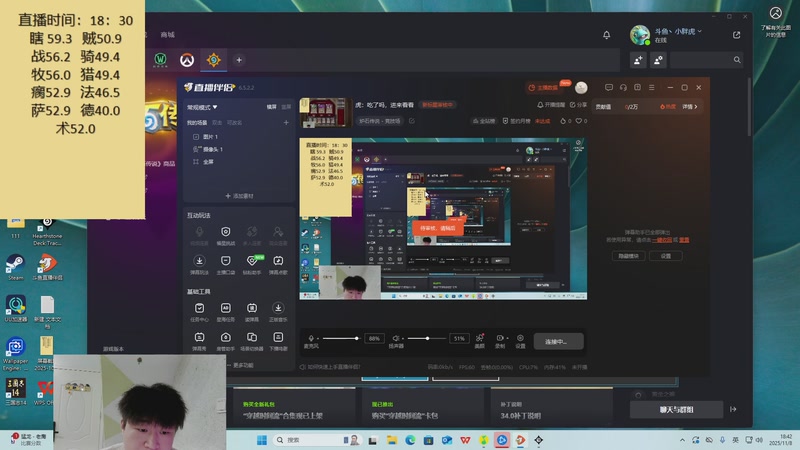Click the microphone icon beside volume slider
Viewport: 800px width, 450px height.
(311, 338)
